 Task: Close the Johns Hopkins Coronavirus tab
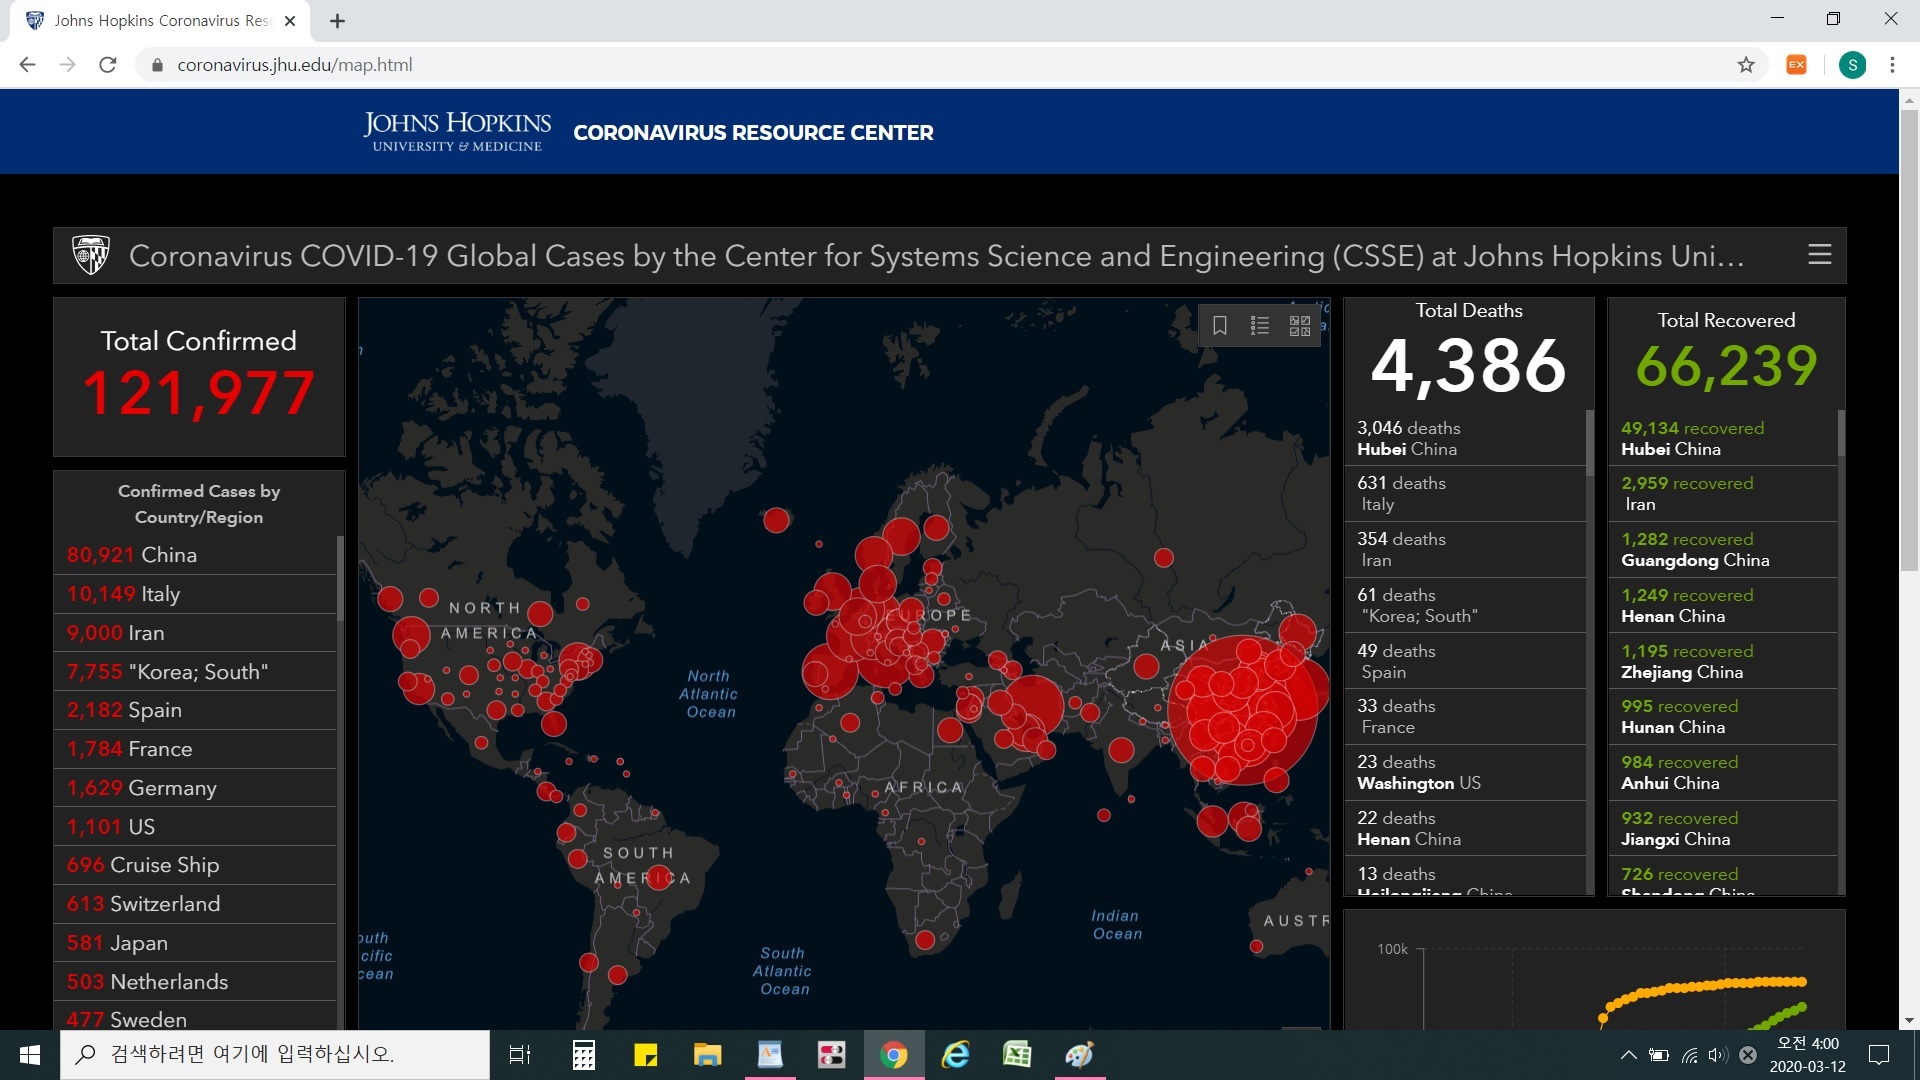click(x=290, y=21)
